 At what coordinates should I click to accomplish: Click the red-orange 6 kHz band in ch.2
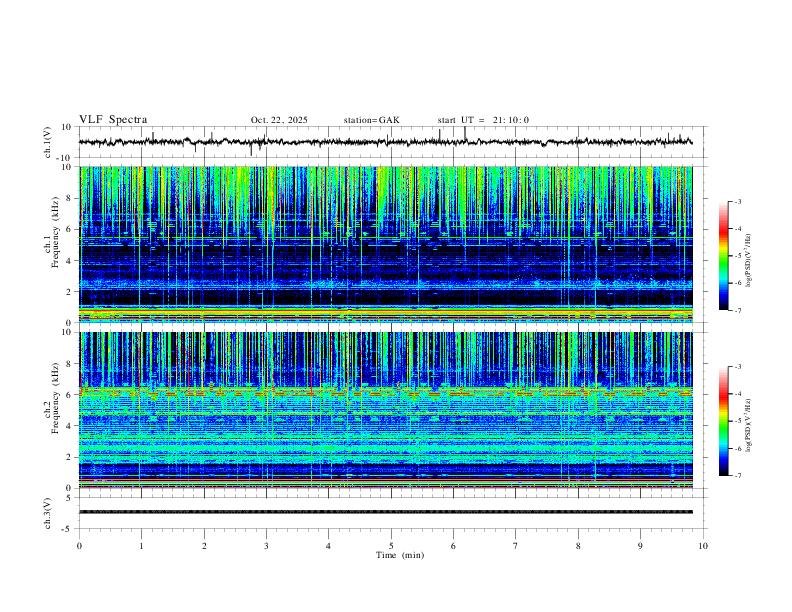385,393
